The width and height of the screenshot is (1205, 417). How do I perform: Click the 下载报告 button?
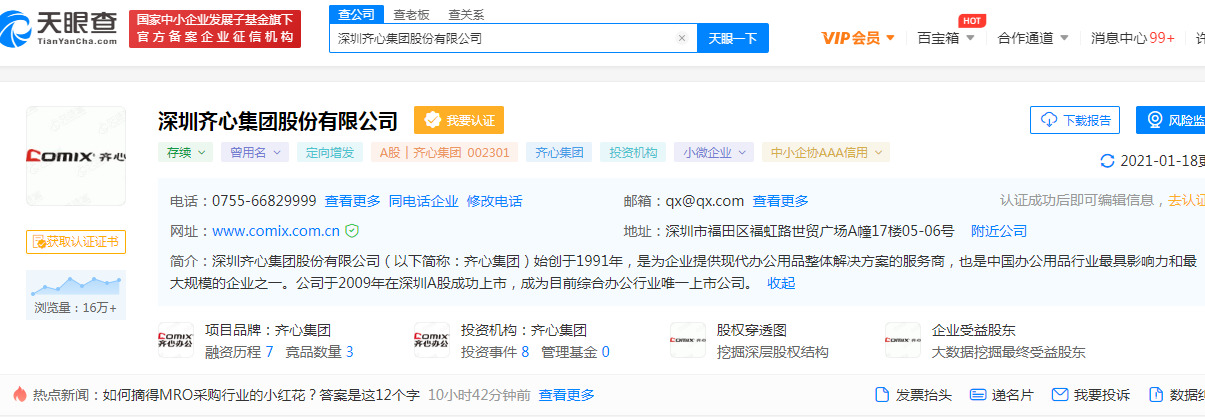click(x=1075, y=120)
